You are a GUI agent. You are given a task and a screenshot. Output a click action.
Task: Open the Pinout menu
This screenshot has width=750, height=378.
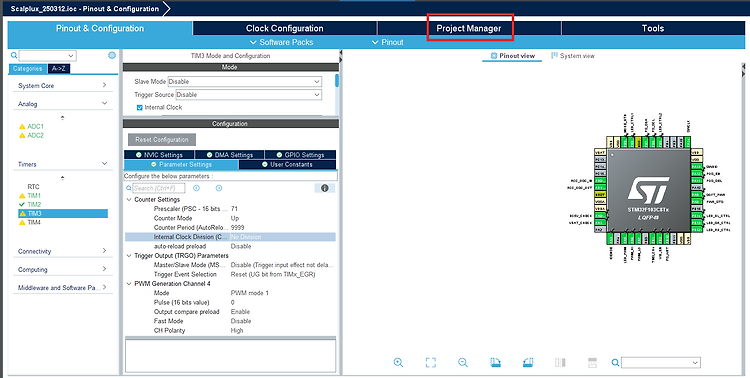tap(388, 42)
